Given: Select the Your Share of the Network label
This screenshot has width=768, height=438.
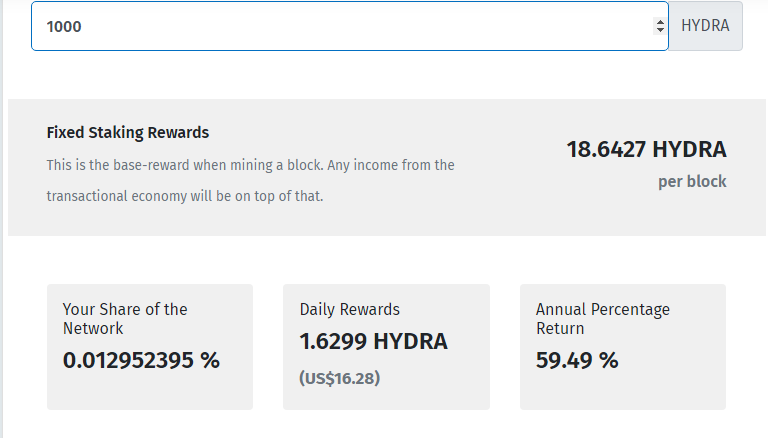Looking at the screenshot, I should [125, 318].
